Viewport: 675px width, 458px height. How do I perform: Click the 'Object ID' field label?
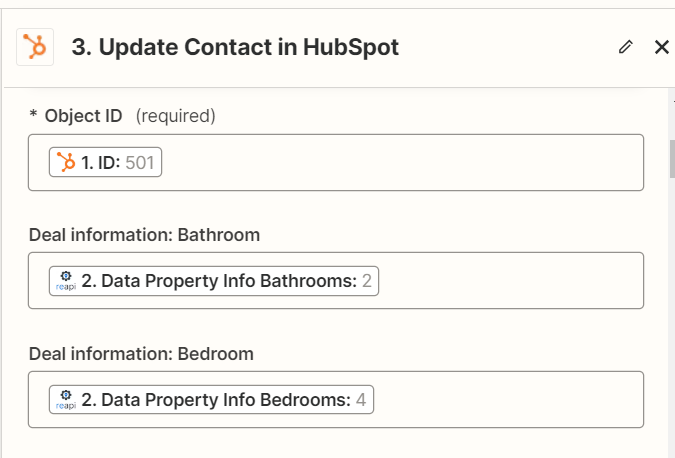(x=84, y=116)
